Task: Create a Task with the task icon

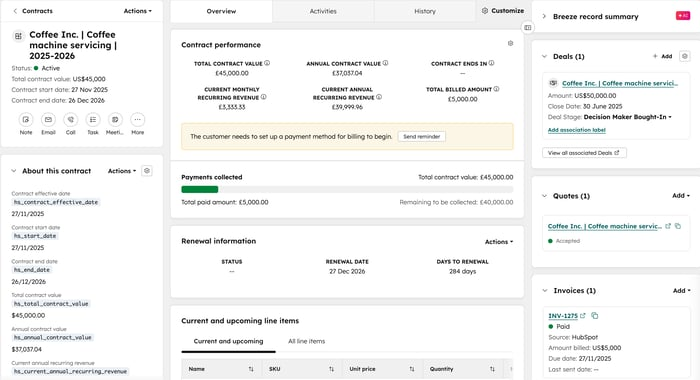Action: click(93, 120)
